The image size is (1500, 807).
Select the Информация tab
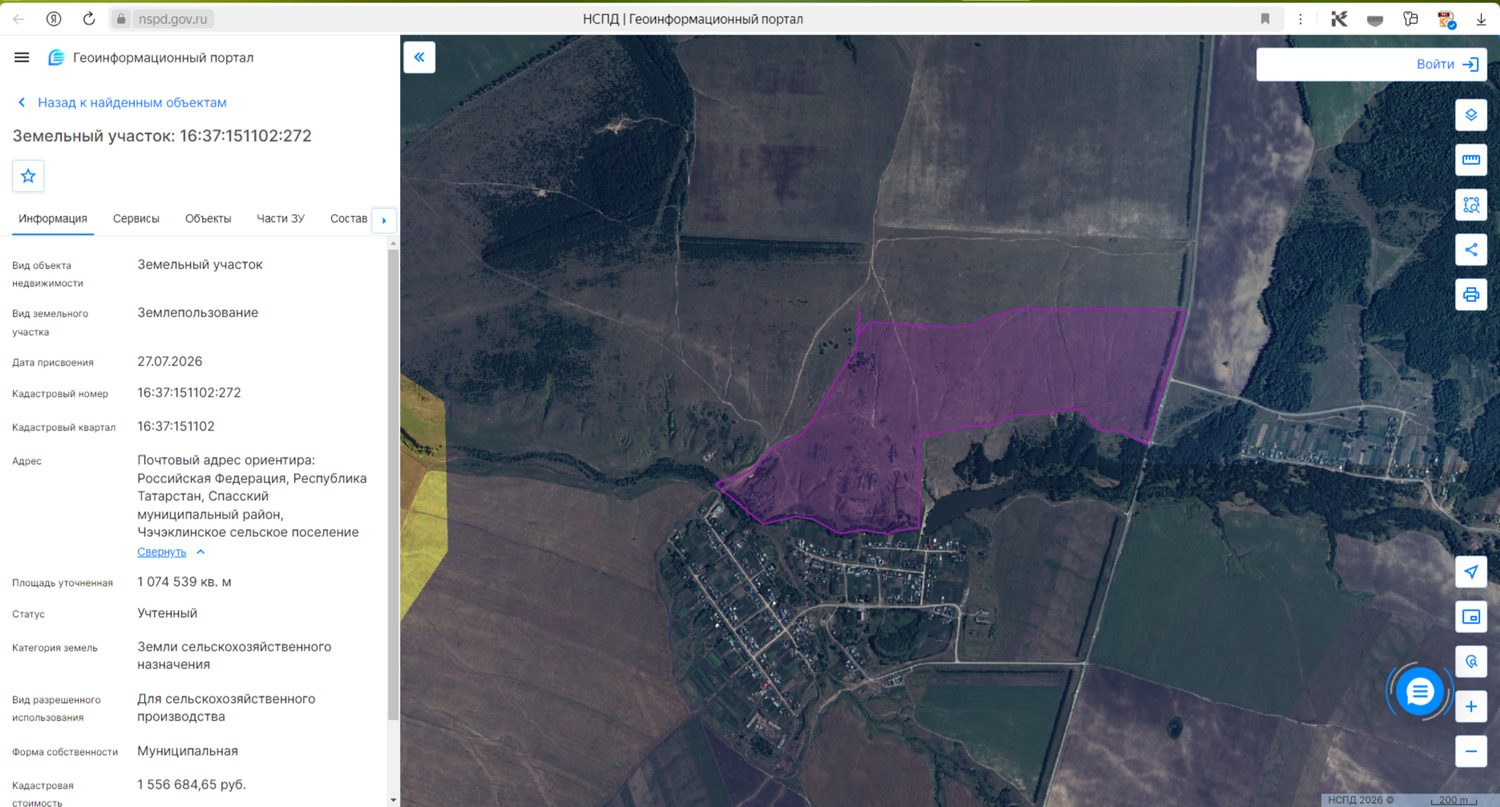coord(53,218)
